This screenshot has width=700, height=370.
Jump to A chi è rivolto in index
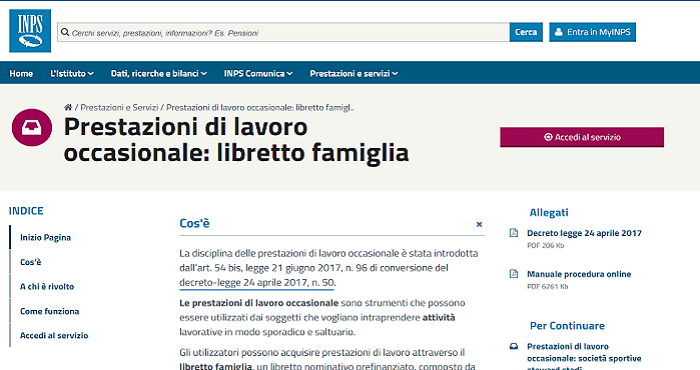tap(47, 287)
